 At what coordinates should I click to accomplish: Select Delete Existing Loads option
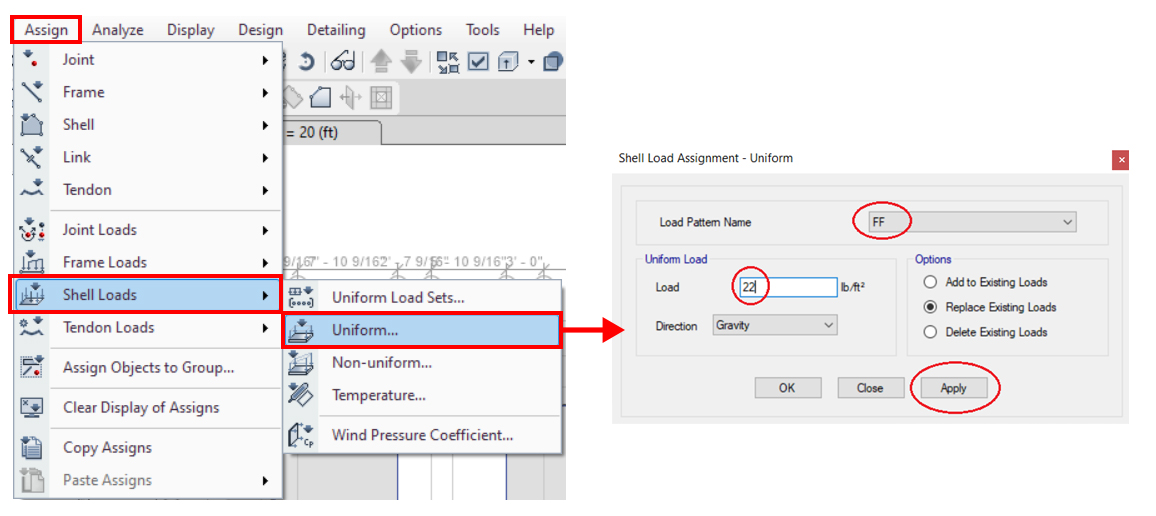[985, 332]
